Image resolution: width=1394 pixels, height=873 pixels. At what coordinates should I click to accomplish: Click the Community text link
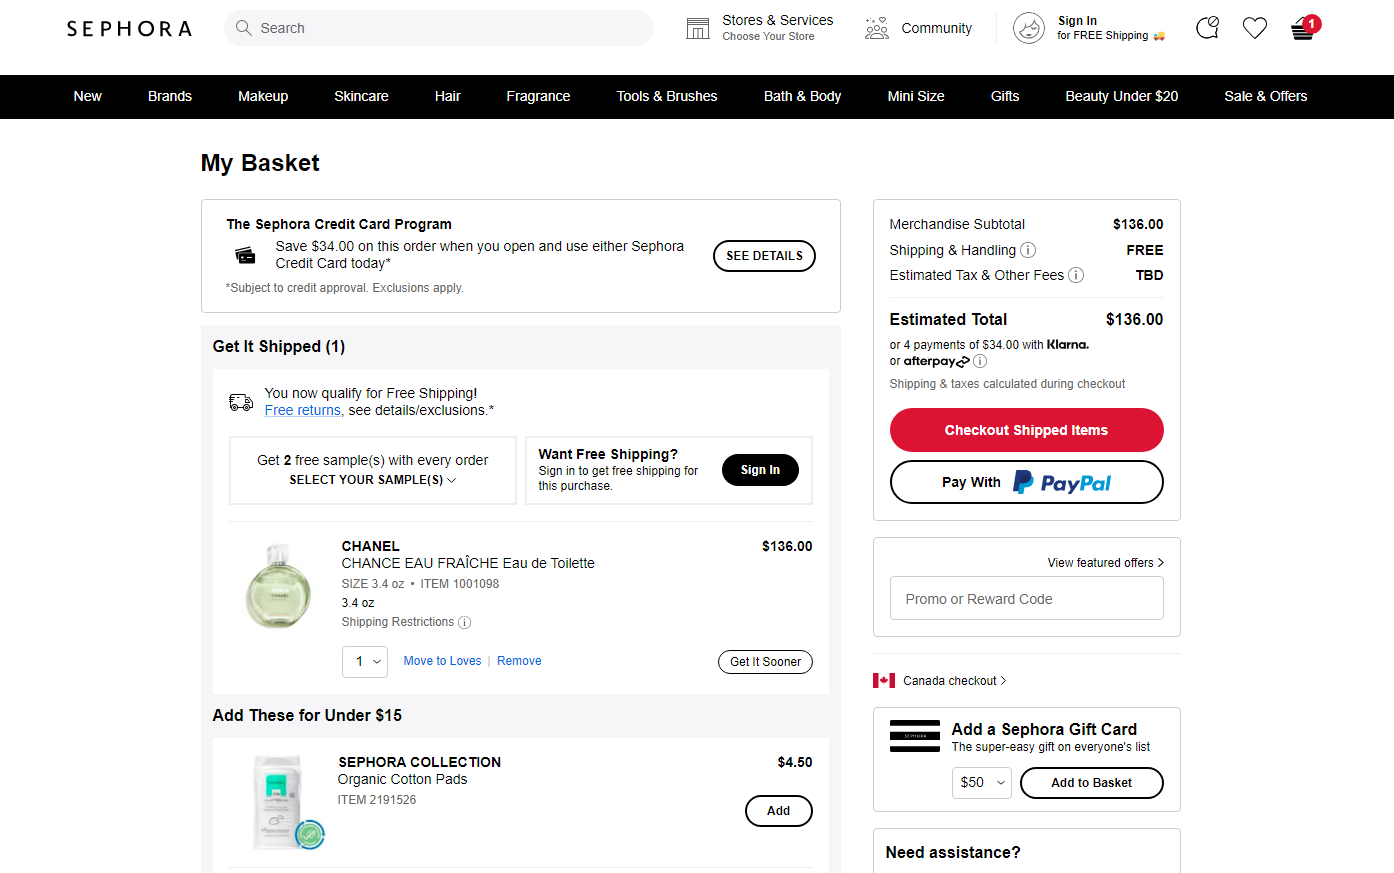point(937,28)
